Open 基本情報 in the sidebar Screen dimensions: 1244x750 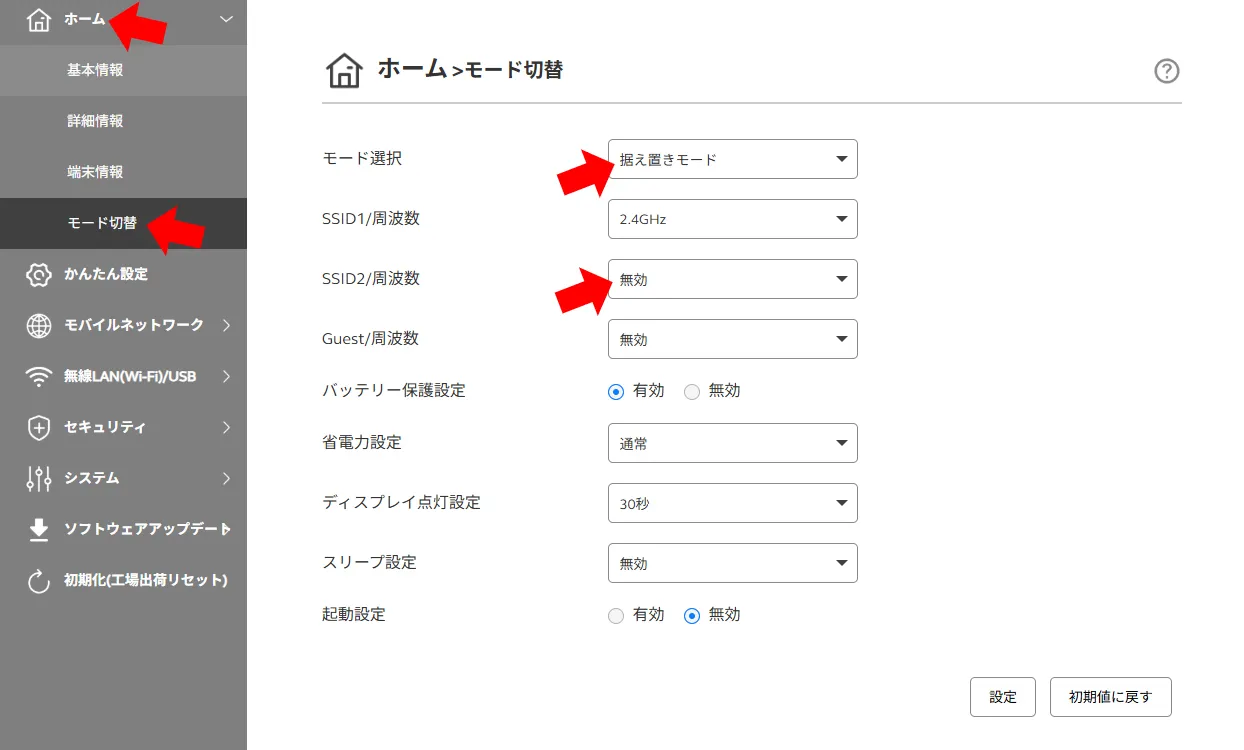(x=95, y=70)
